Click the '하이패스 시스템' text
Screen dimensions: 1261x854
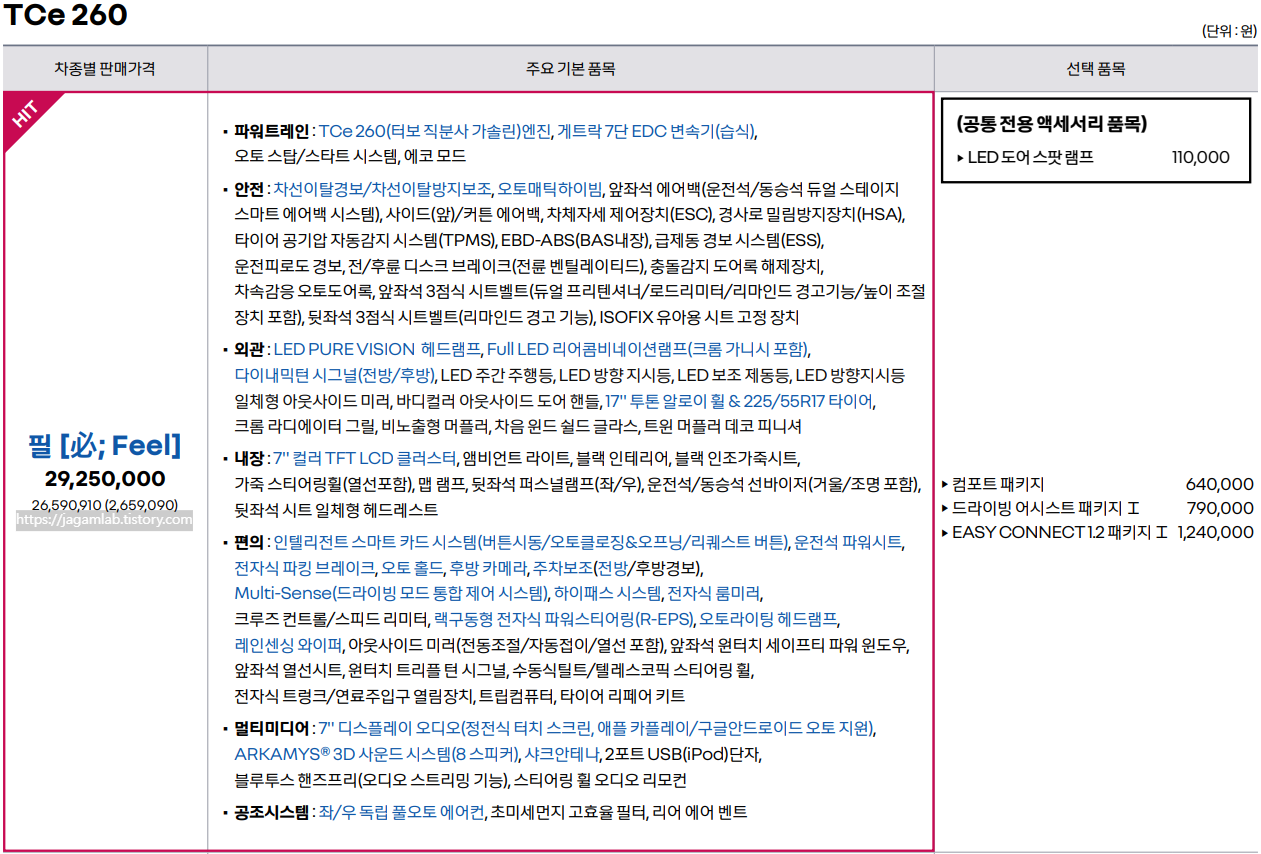pyautogui.click(x=607, y=593)
